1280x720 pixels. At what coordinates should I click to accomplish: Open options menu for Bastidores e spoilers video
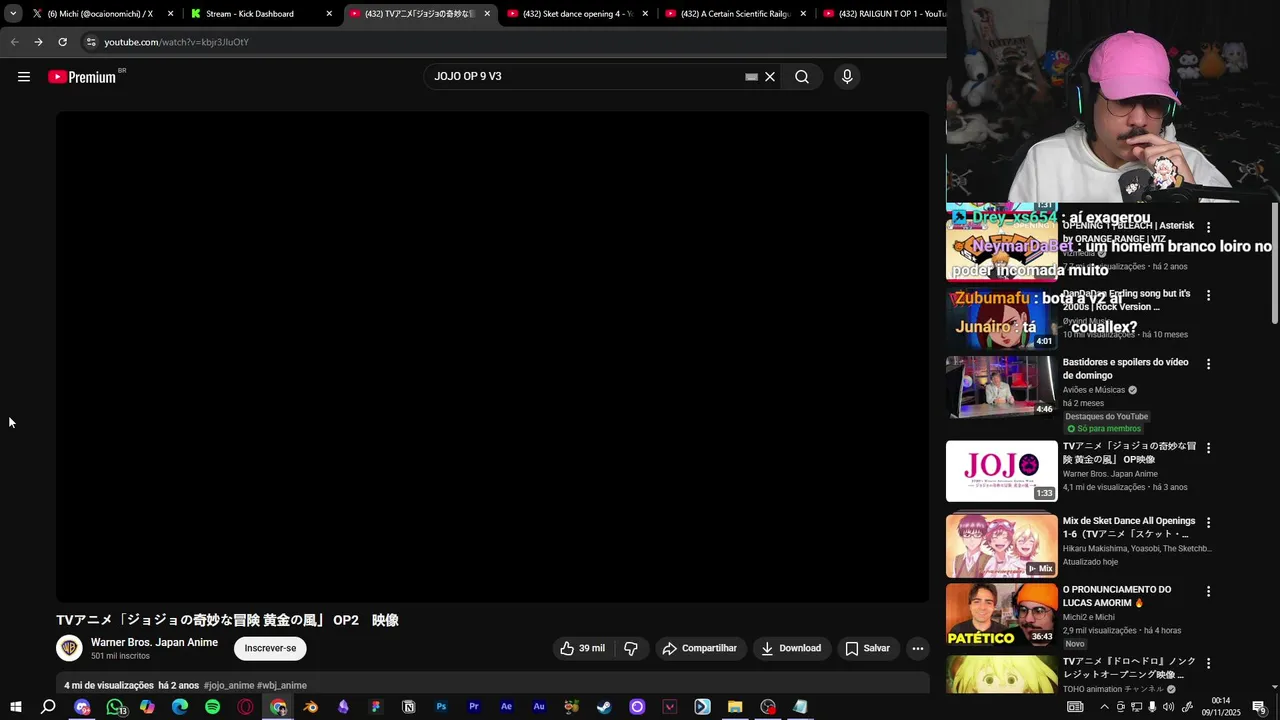click(x=1208, y=364)
